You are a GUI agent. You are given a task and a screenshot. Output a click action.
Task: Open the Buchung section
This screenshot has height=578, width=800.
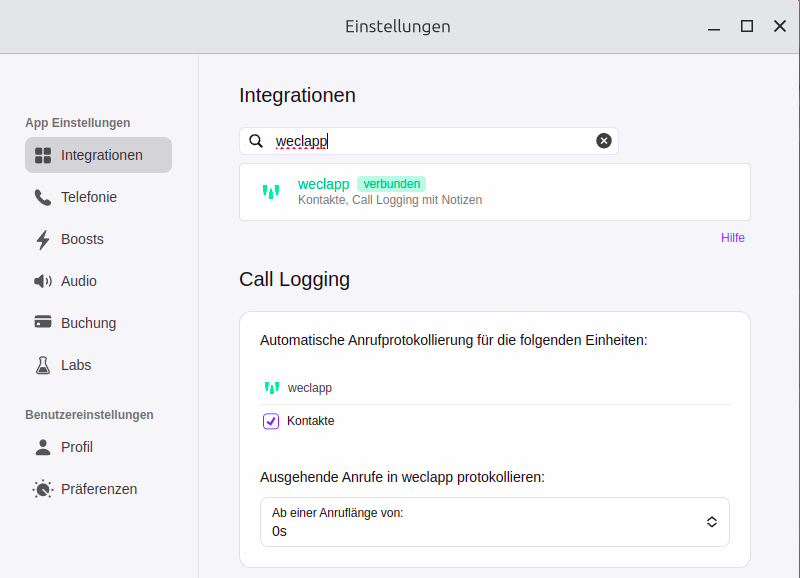click(98, 323)
